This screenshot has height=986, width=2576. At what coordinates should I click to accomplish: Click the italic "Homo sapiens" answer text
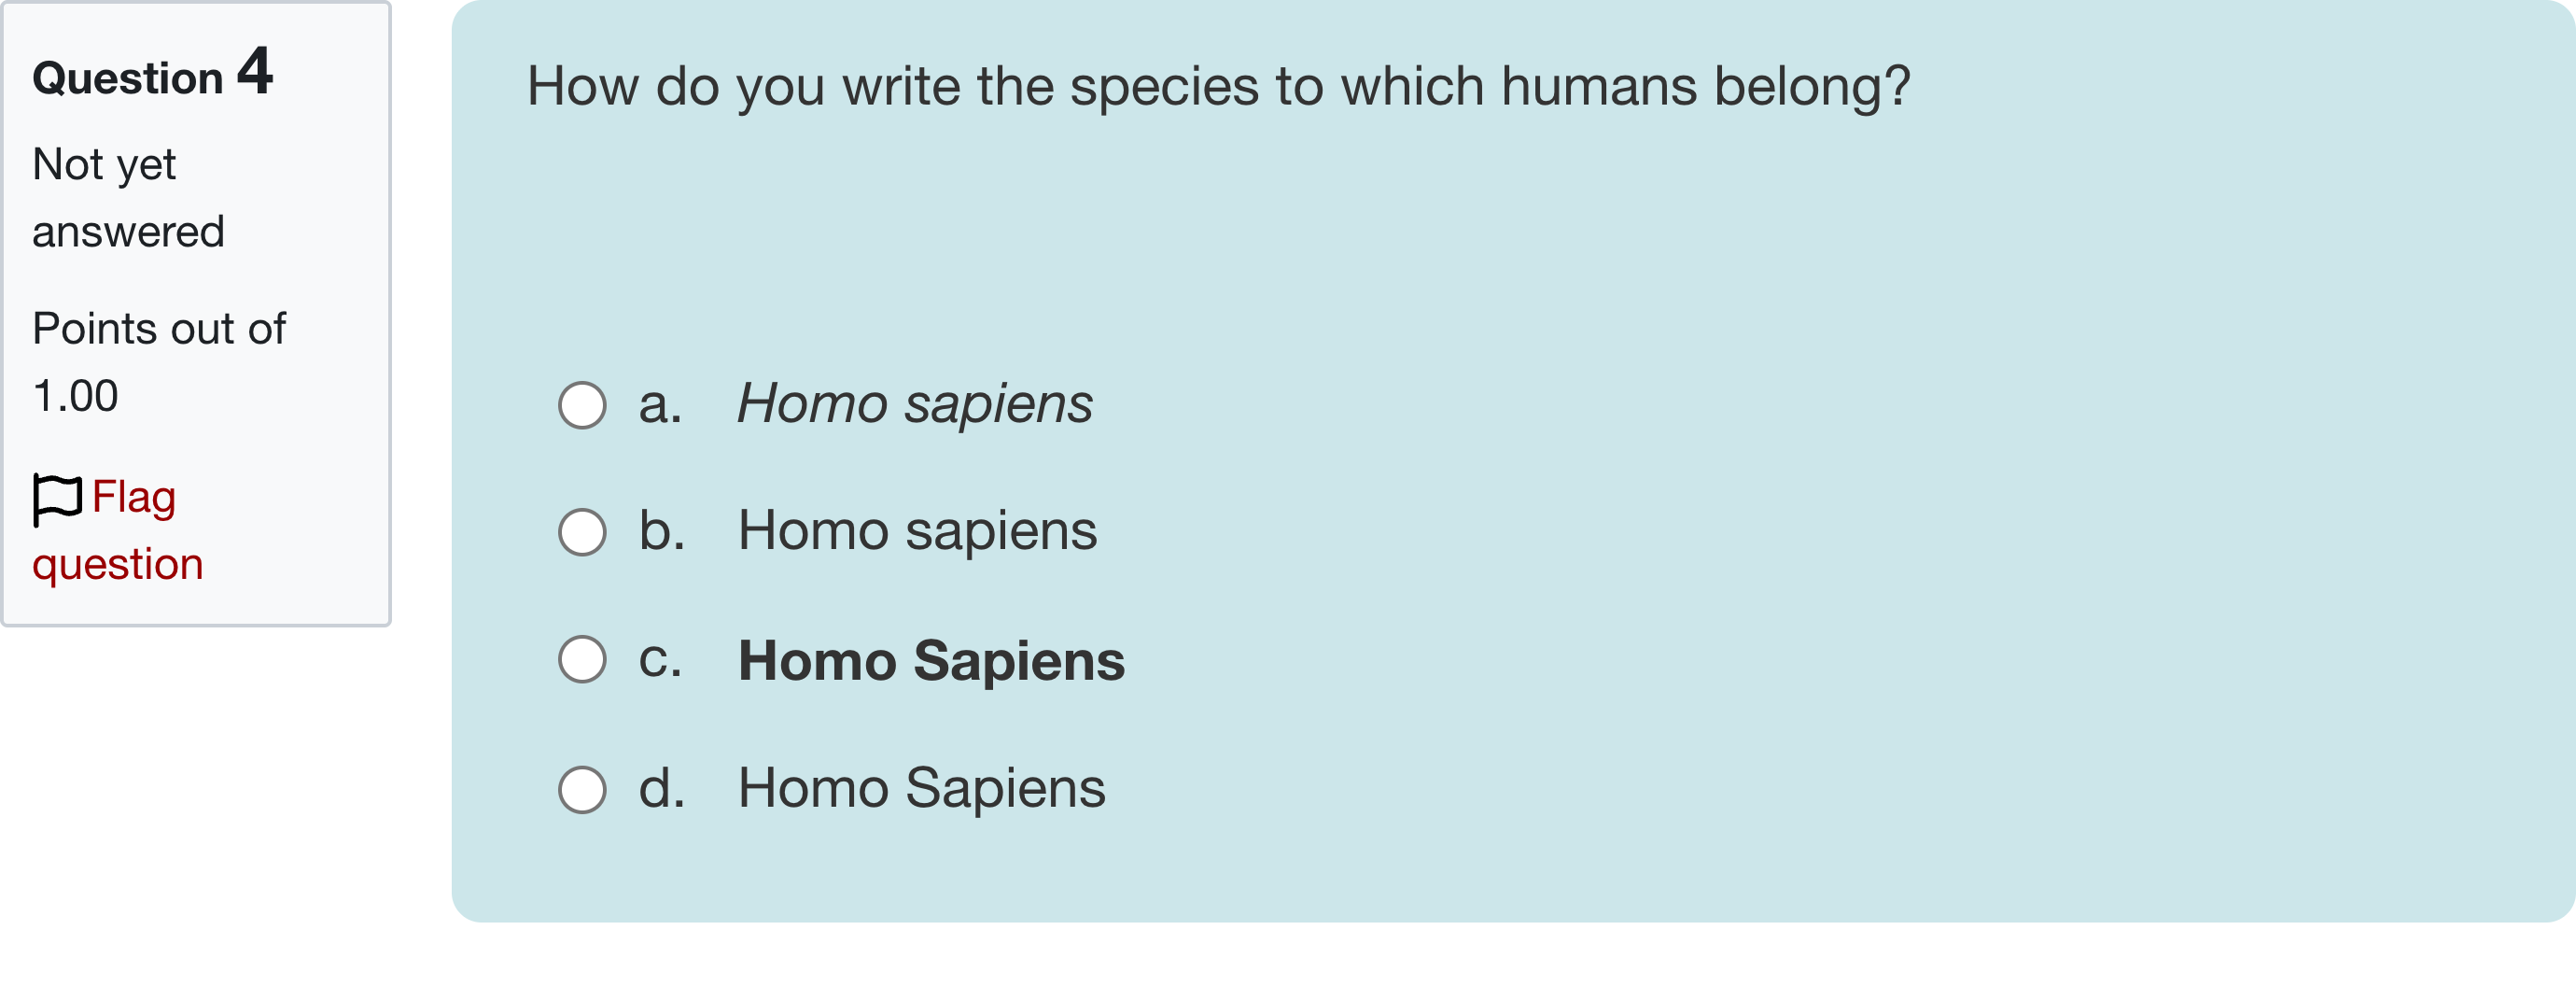pos(914,405)
